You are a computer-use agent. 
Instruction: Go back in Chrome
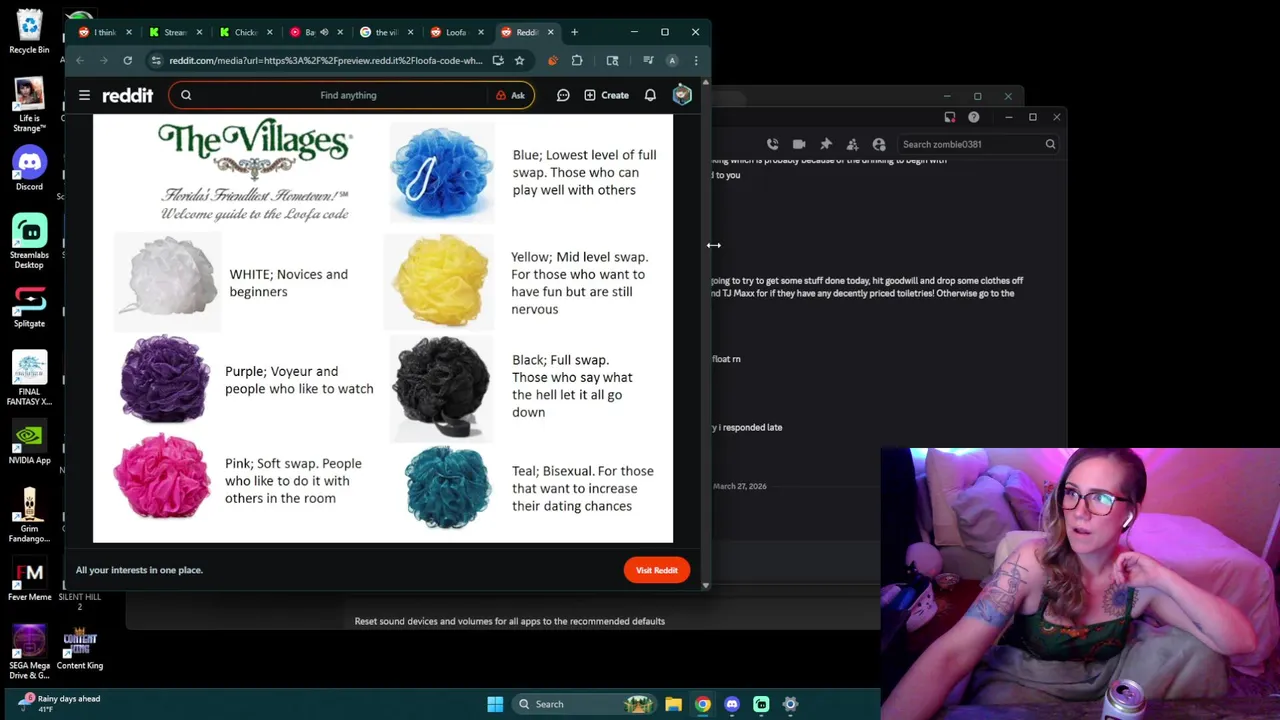[80, 60]
